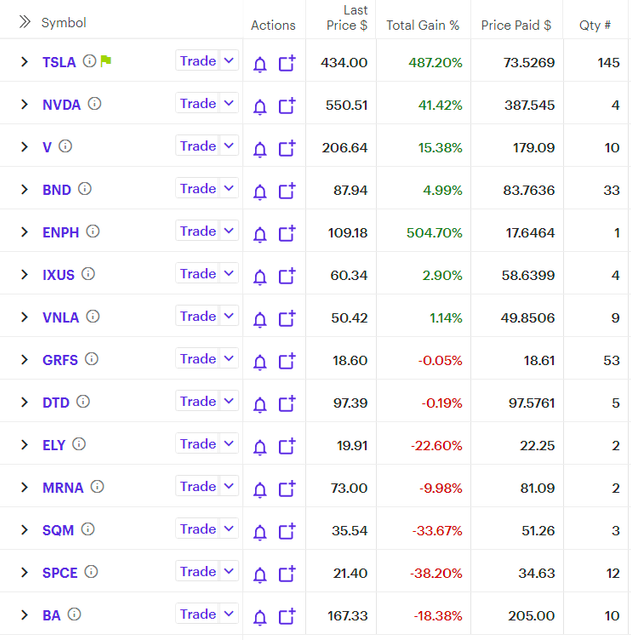Click the add-to-list icon for BA

point(287,616)
